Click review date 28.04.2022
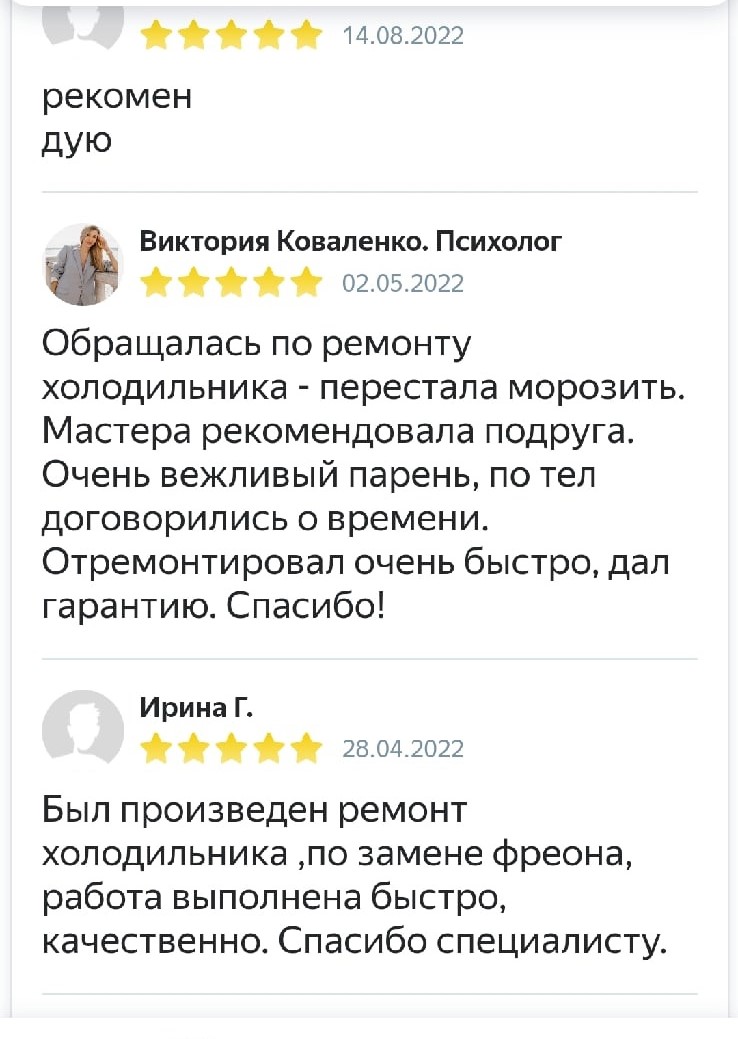Viewport: 738px width, 1039px height. (x=403, y=749)
